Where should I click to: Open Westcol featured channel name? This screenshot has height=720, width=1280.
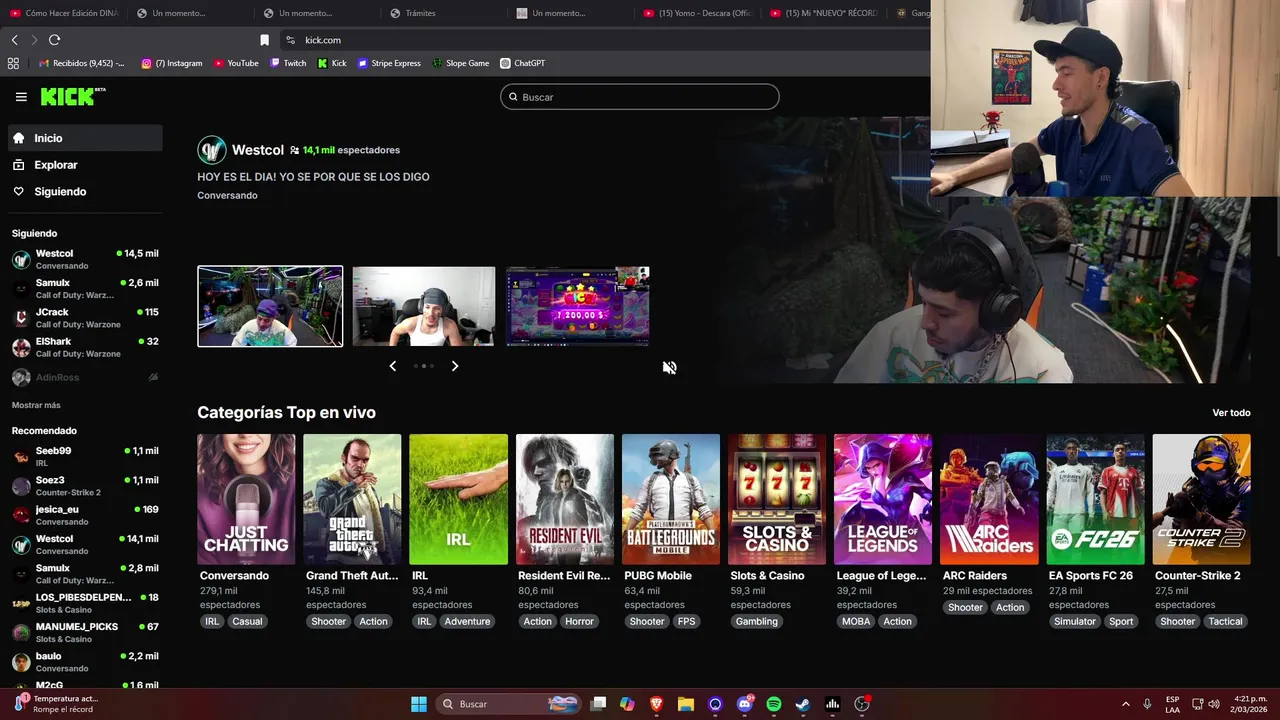tap(258, 150)
